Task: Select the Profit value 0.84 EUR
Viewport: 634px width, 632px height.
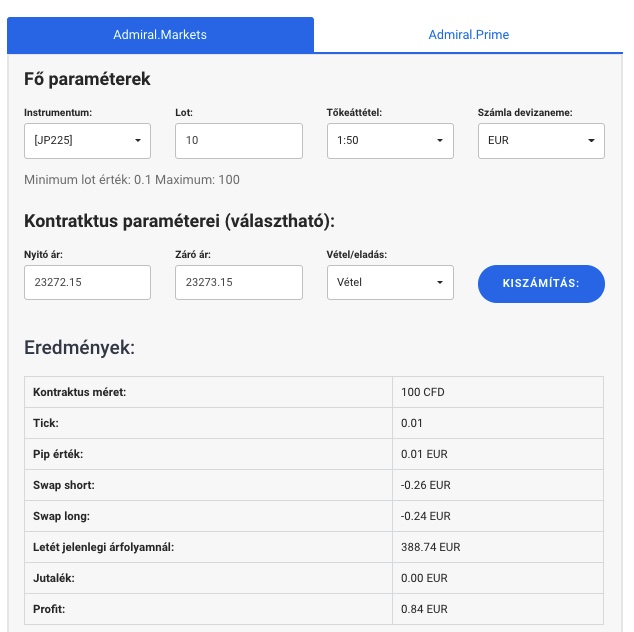Action: click(424, 609)
